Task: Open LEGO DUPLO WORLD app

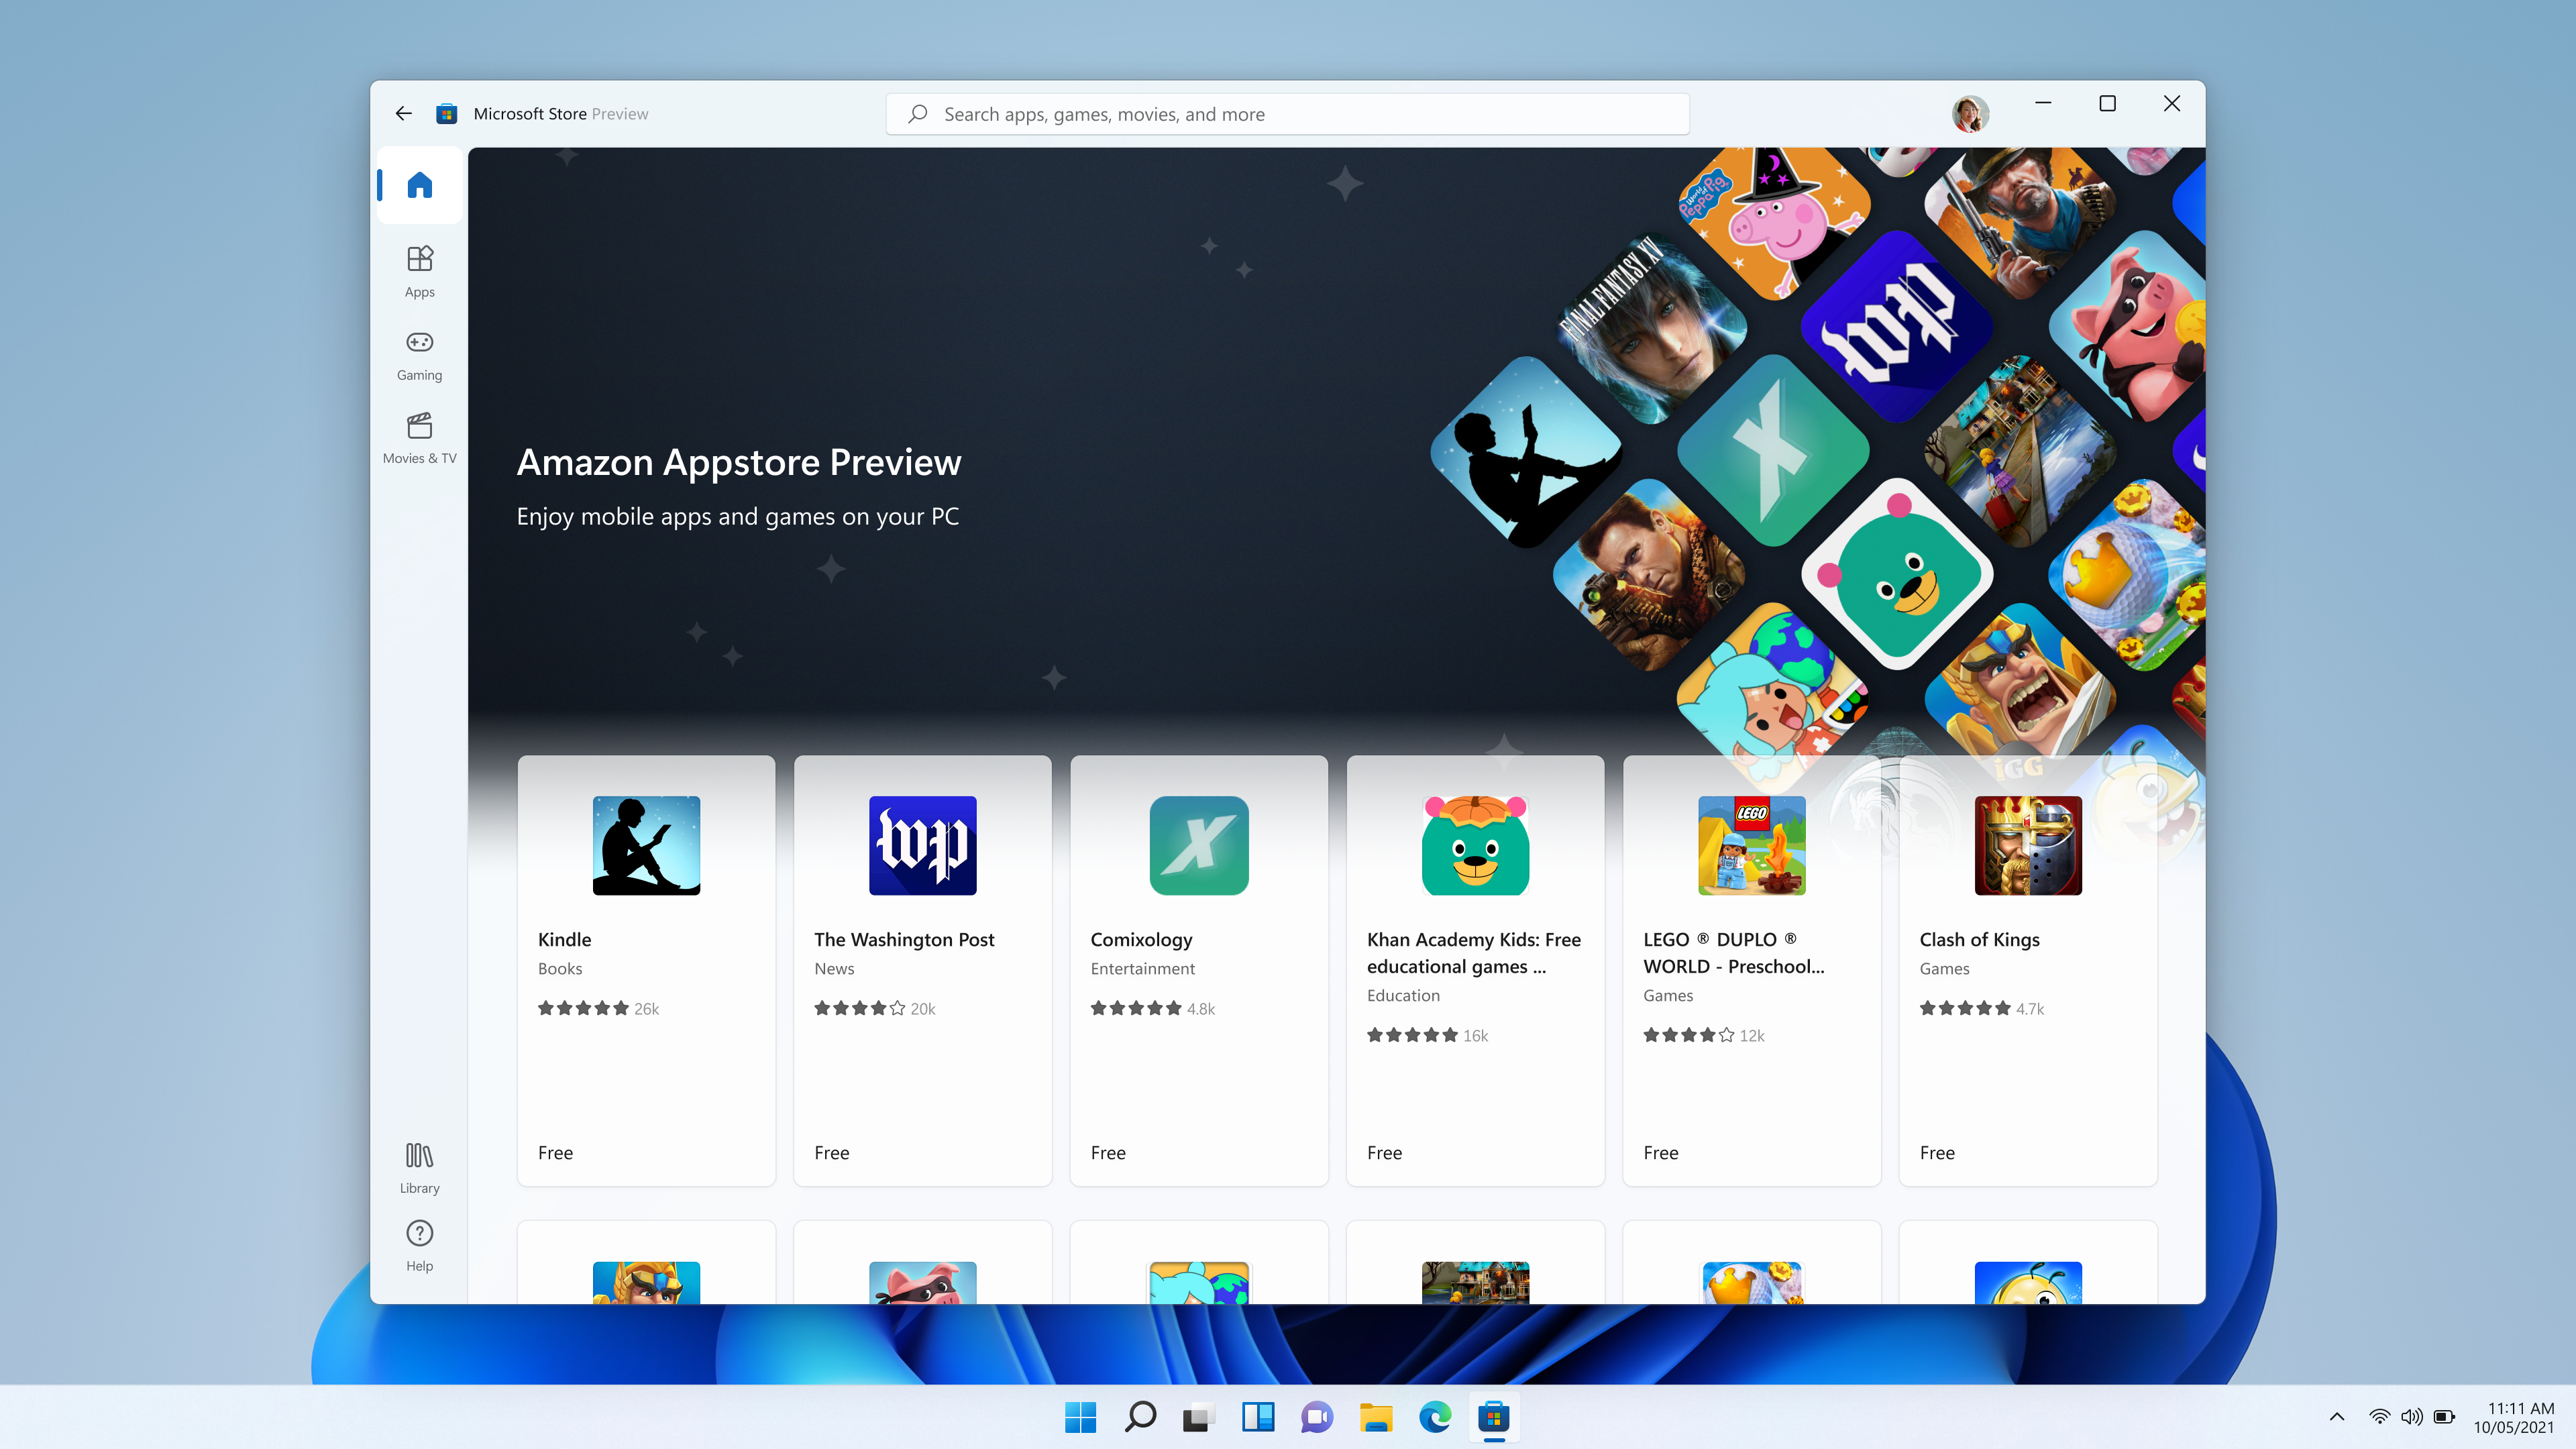Action: (1752, 844)
